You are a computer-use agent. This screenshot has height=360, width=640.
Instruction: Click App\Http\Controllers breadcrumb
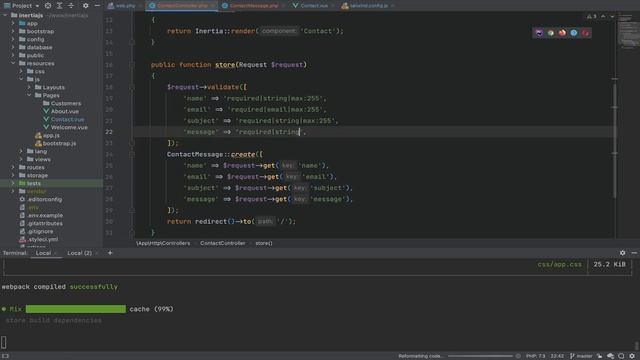pos(163,243)
